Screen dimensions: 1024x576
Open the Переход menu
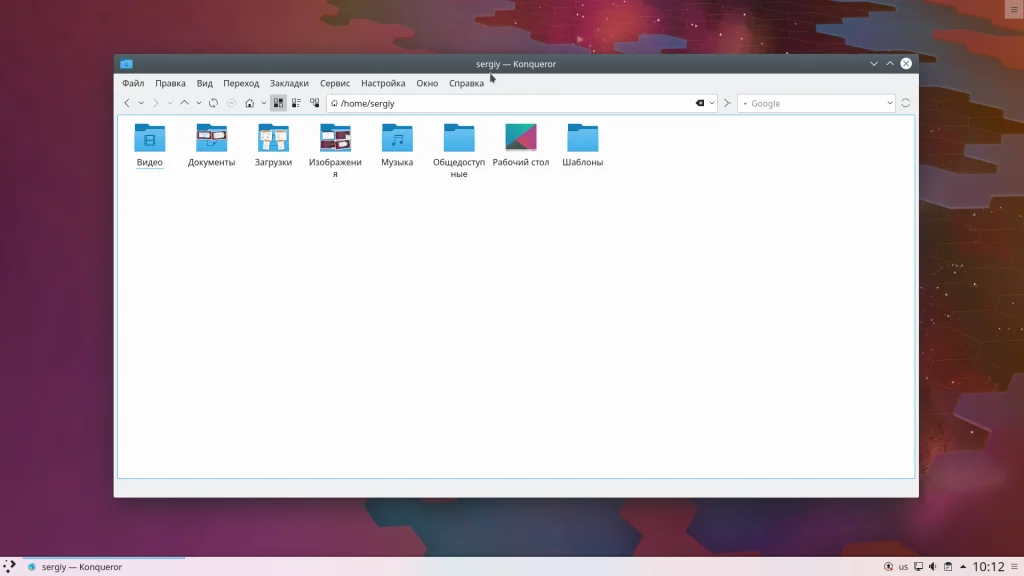pyautogui.click(x=241, y=83)
